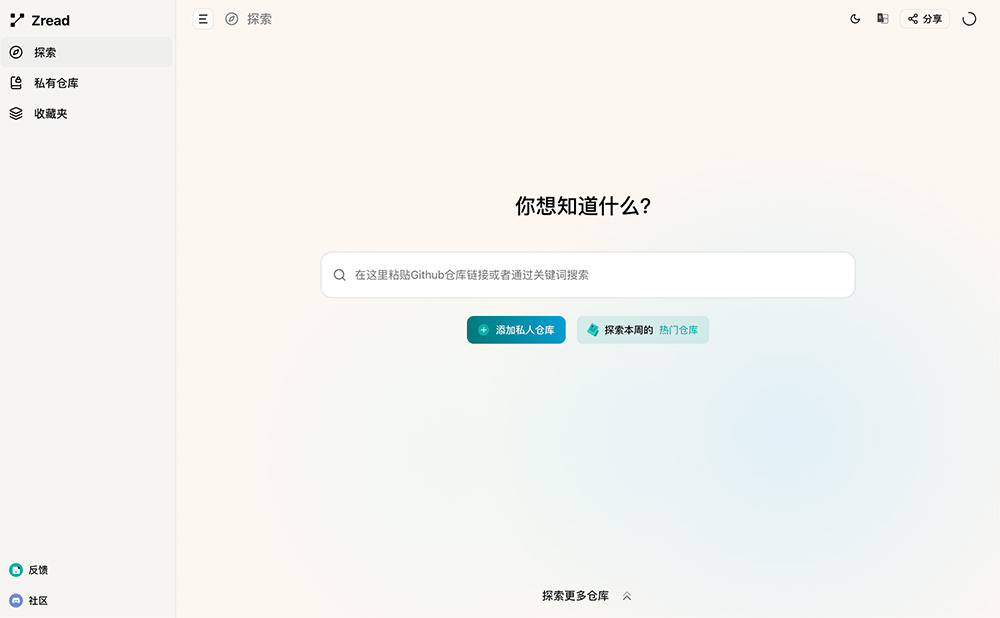Expand the 探索更多仓库 section
The image size is (1000, 618).
[587, 596]
